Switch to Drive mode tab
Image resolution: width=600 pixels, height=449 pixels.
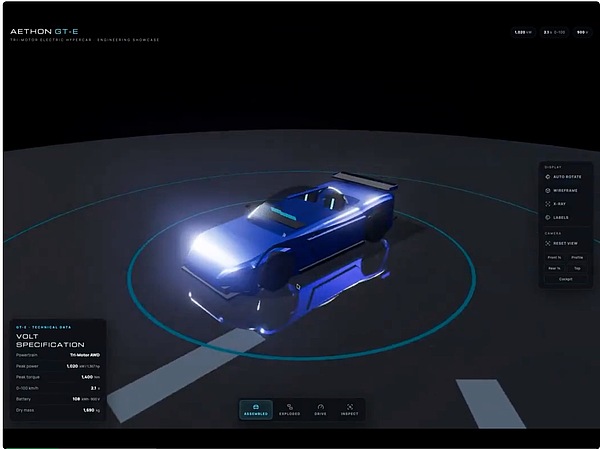tap(321, 410)
